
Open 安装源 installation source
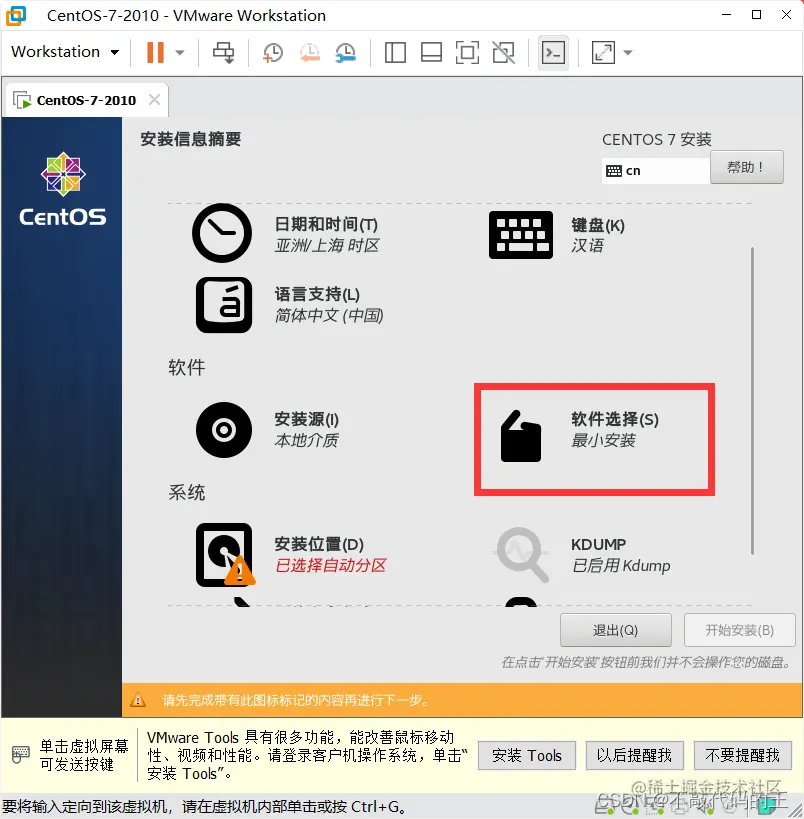click(x=267, y=430)
